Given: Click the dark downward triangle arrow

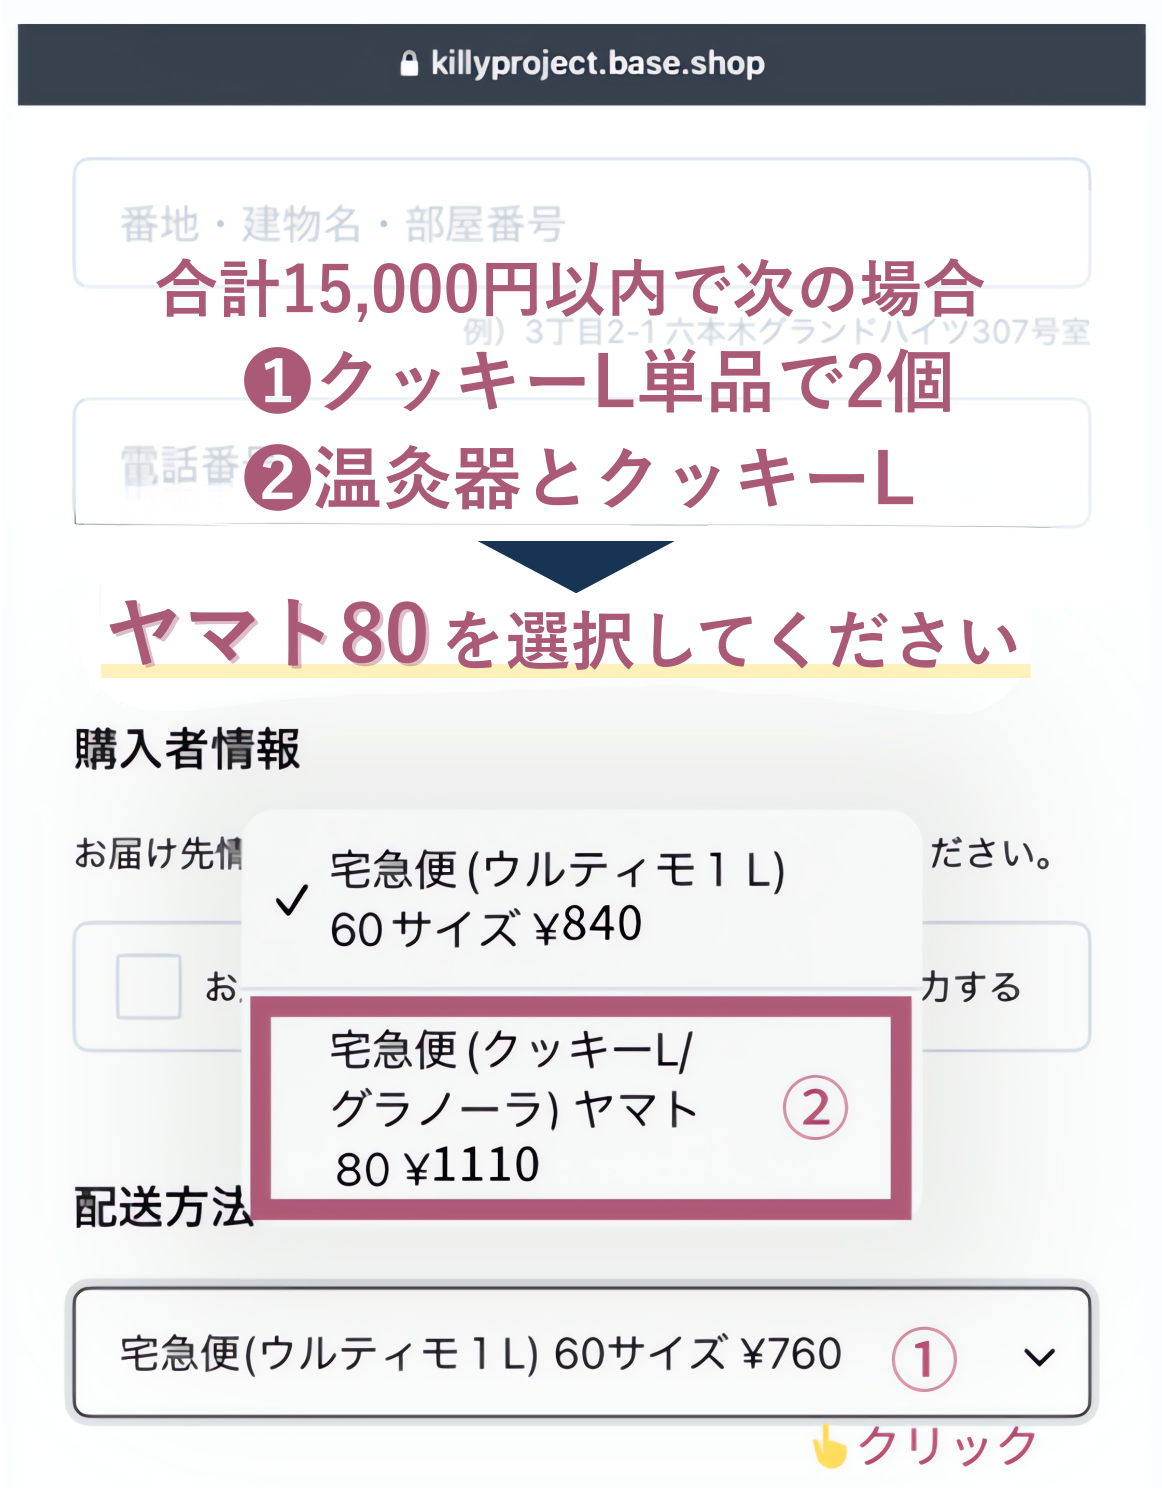Looking at the screenshot, I should (x=576, y=564).
